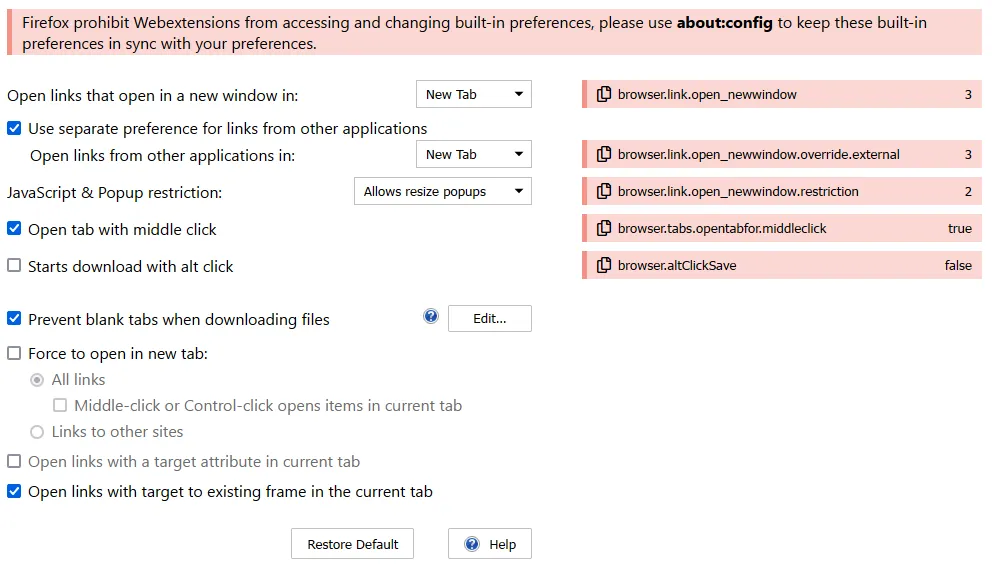Toggle Prevent blank tabs when downloading files
Image resolution: width=992 pixels, height=571 pixels.
(x=14, y=319)
